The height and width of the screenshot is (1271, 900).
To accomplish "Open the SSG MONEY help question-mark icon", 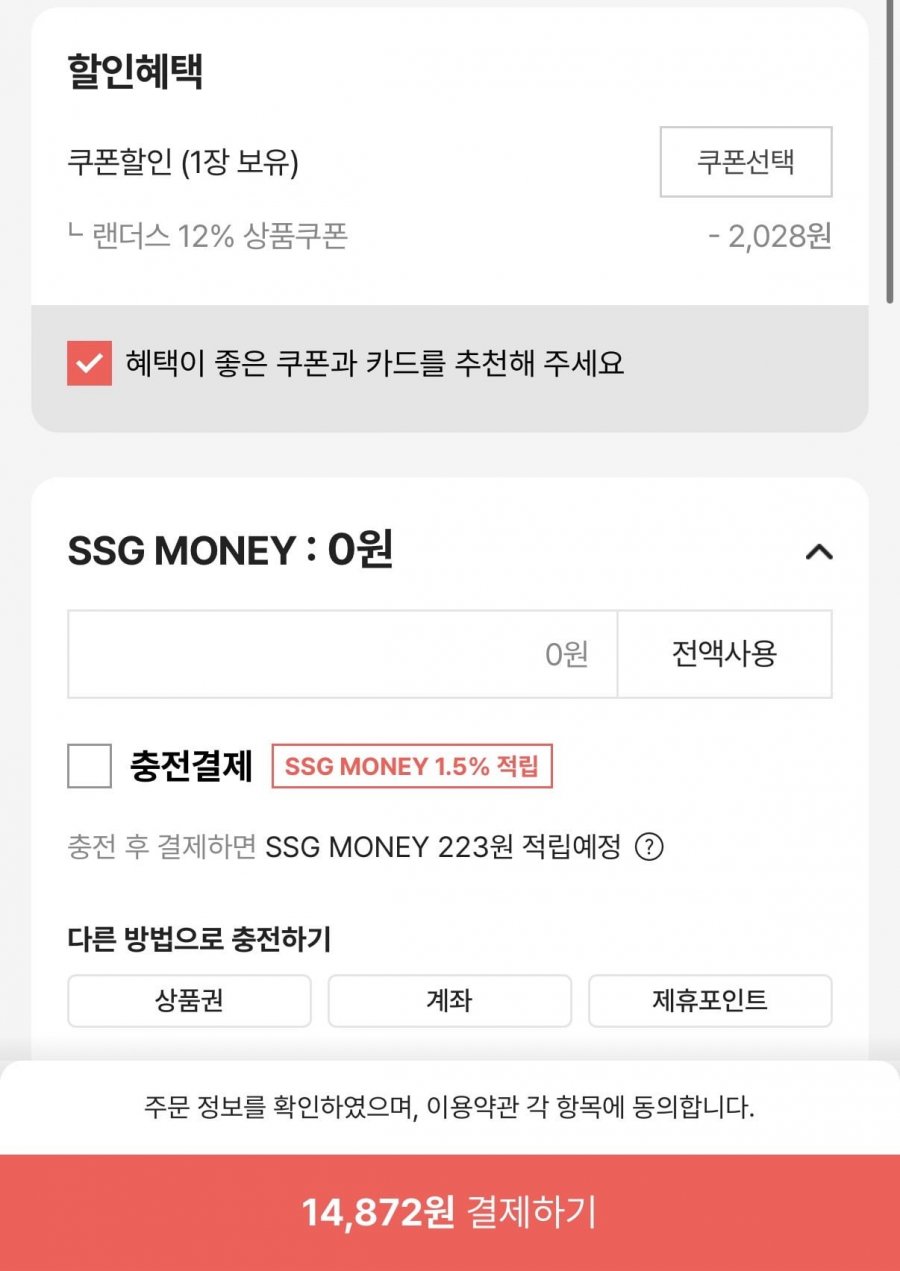I will point(650,848).
